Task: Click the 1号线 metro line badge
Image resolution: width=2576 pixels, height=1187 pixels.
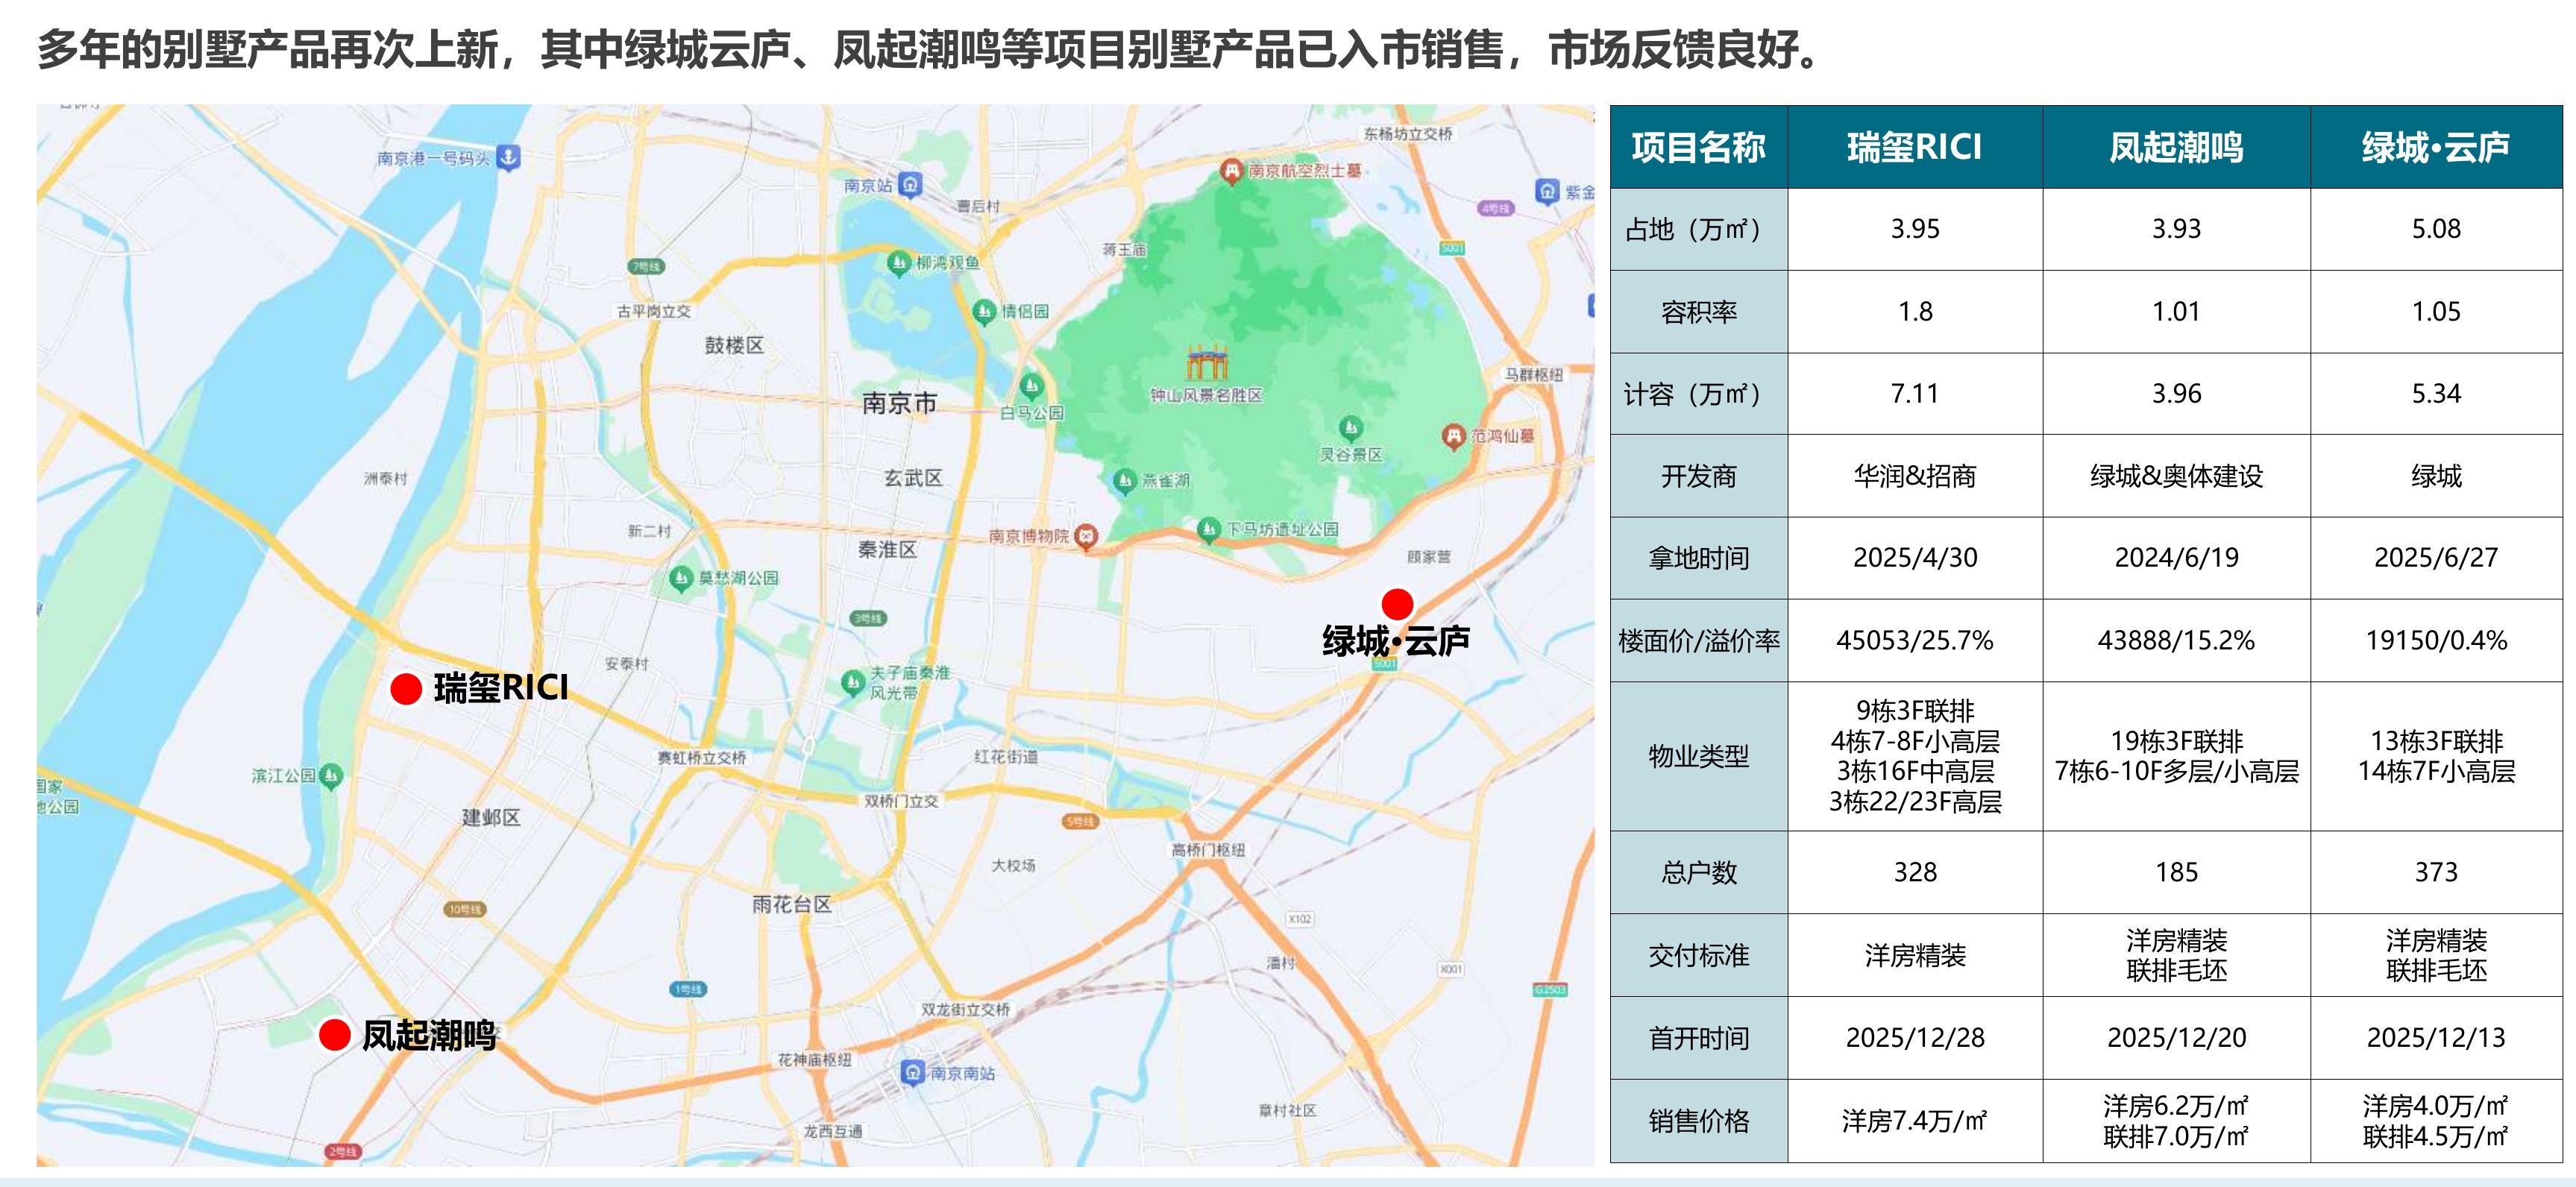Action: point(688,989)
